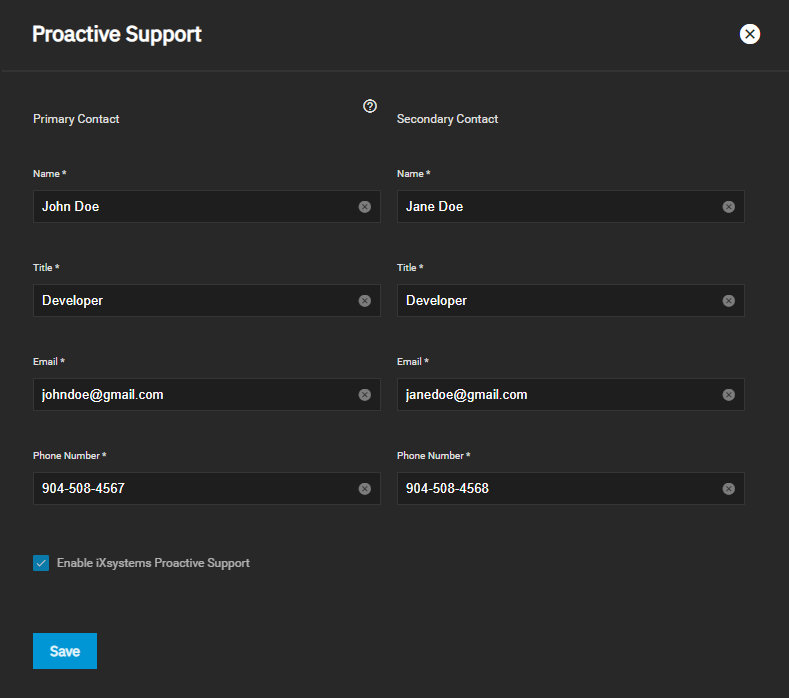789x698 pixels.
Task: Close the Proactive Support panel
Action: tap(750, 34)
